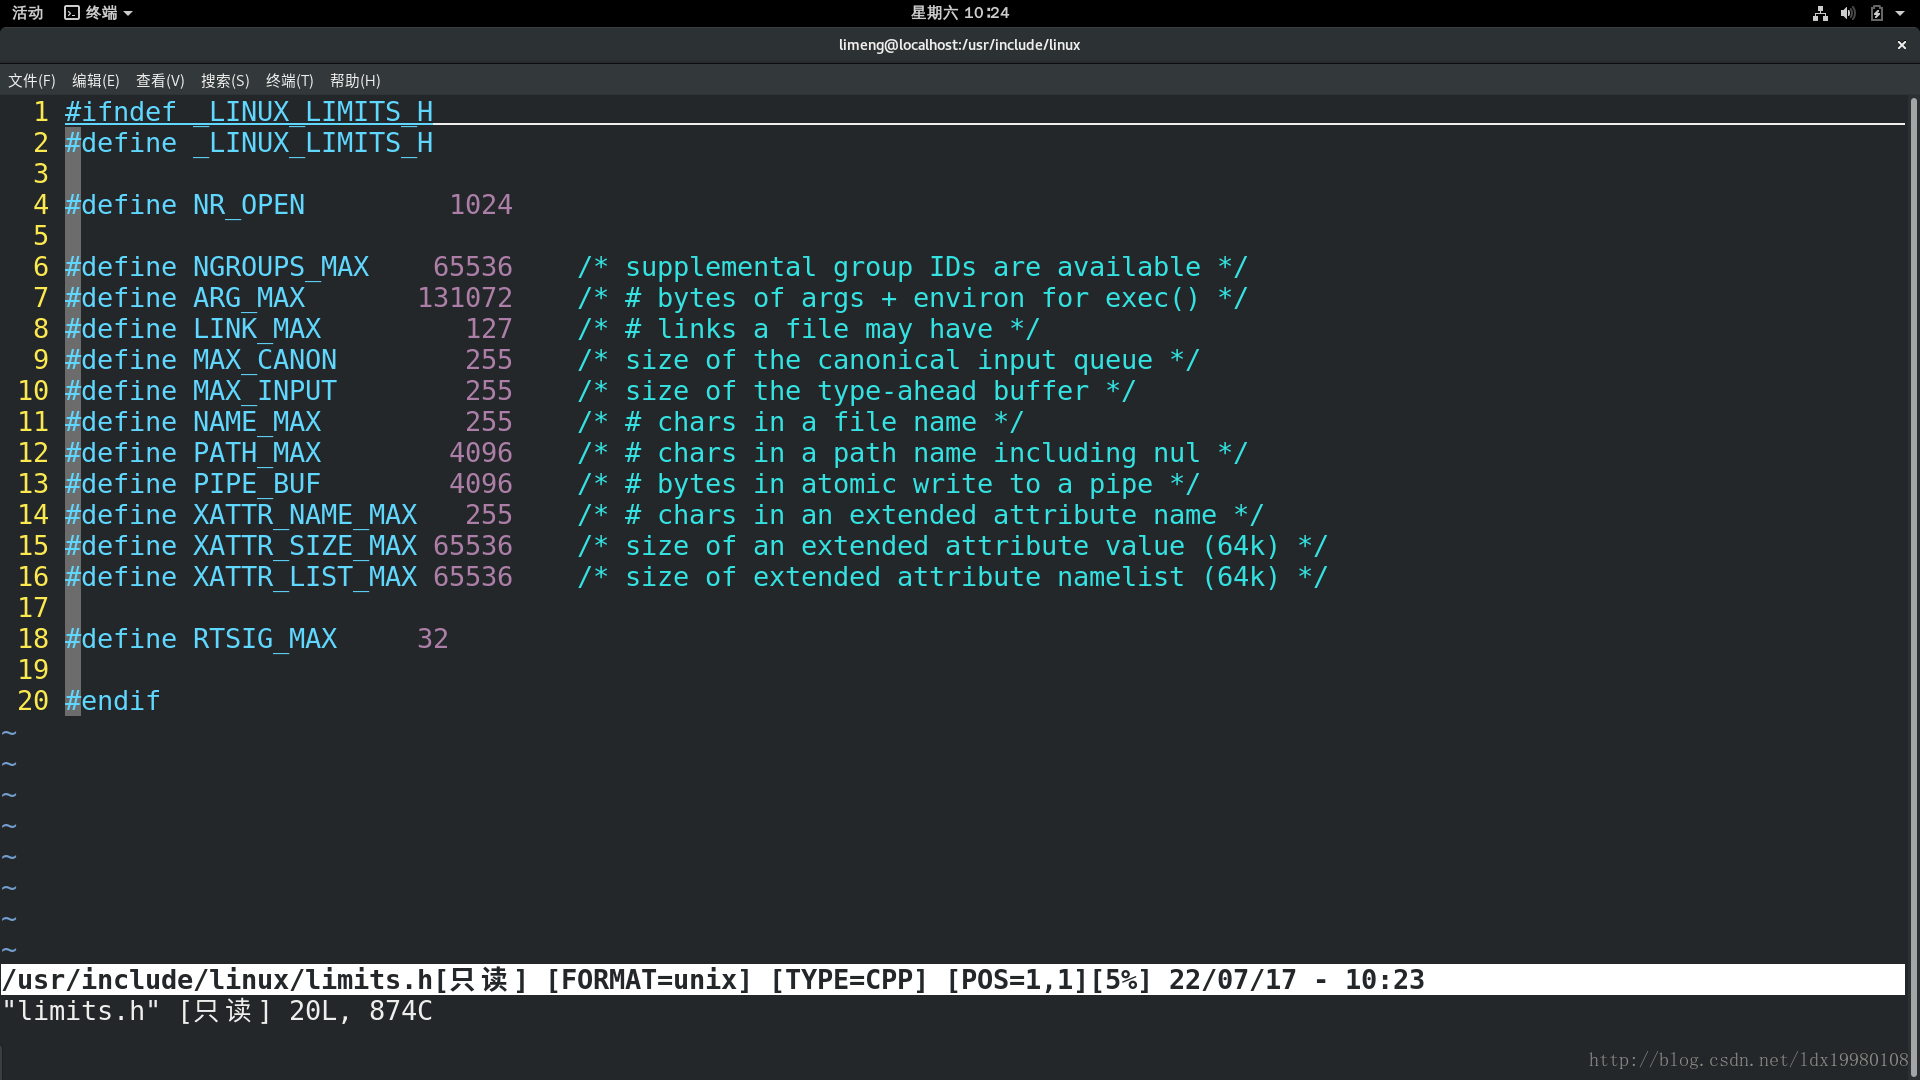The height and width of the screenshot is (1080, 1920).
Task: Click the XATTR_LIST_MAX identifier
Action: click(305, 577)
